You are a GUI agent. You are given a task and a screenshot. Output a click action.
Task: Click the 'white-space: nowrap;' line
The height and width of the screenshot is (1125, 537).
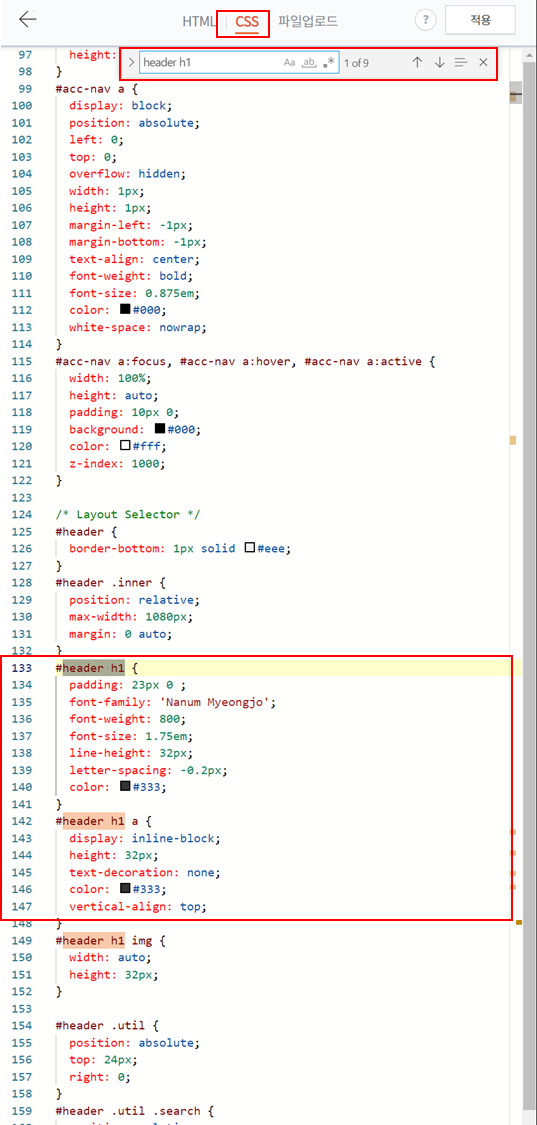pos(139,327)
